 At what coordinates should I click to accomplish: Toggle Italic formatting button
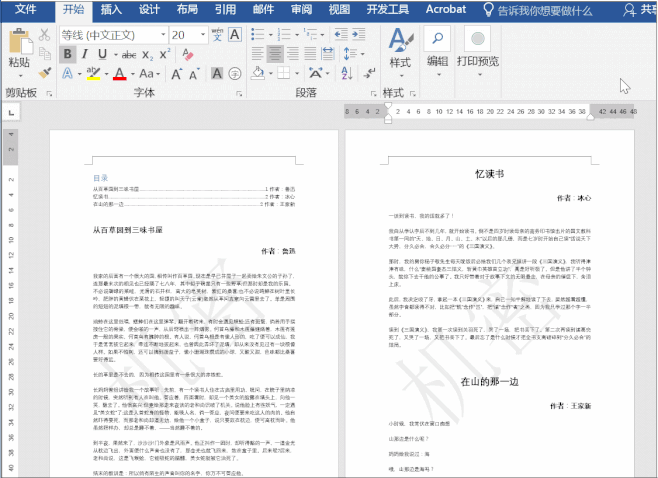85,54
